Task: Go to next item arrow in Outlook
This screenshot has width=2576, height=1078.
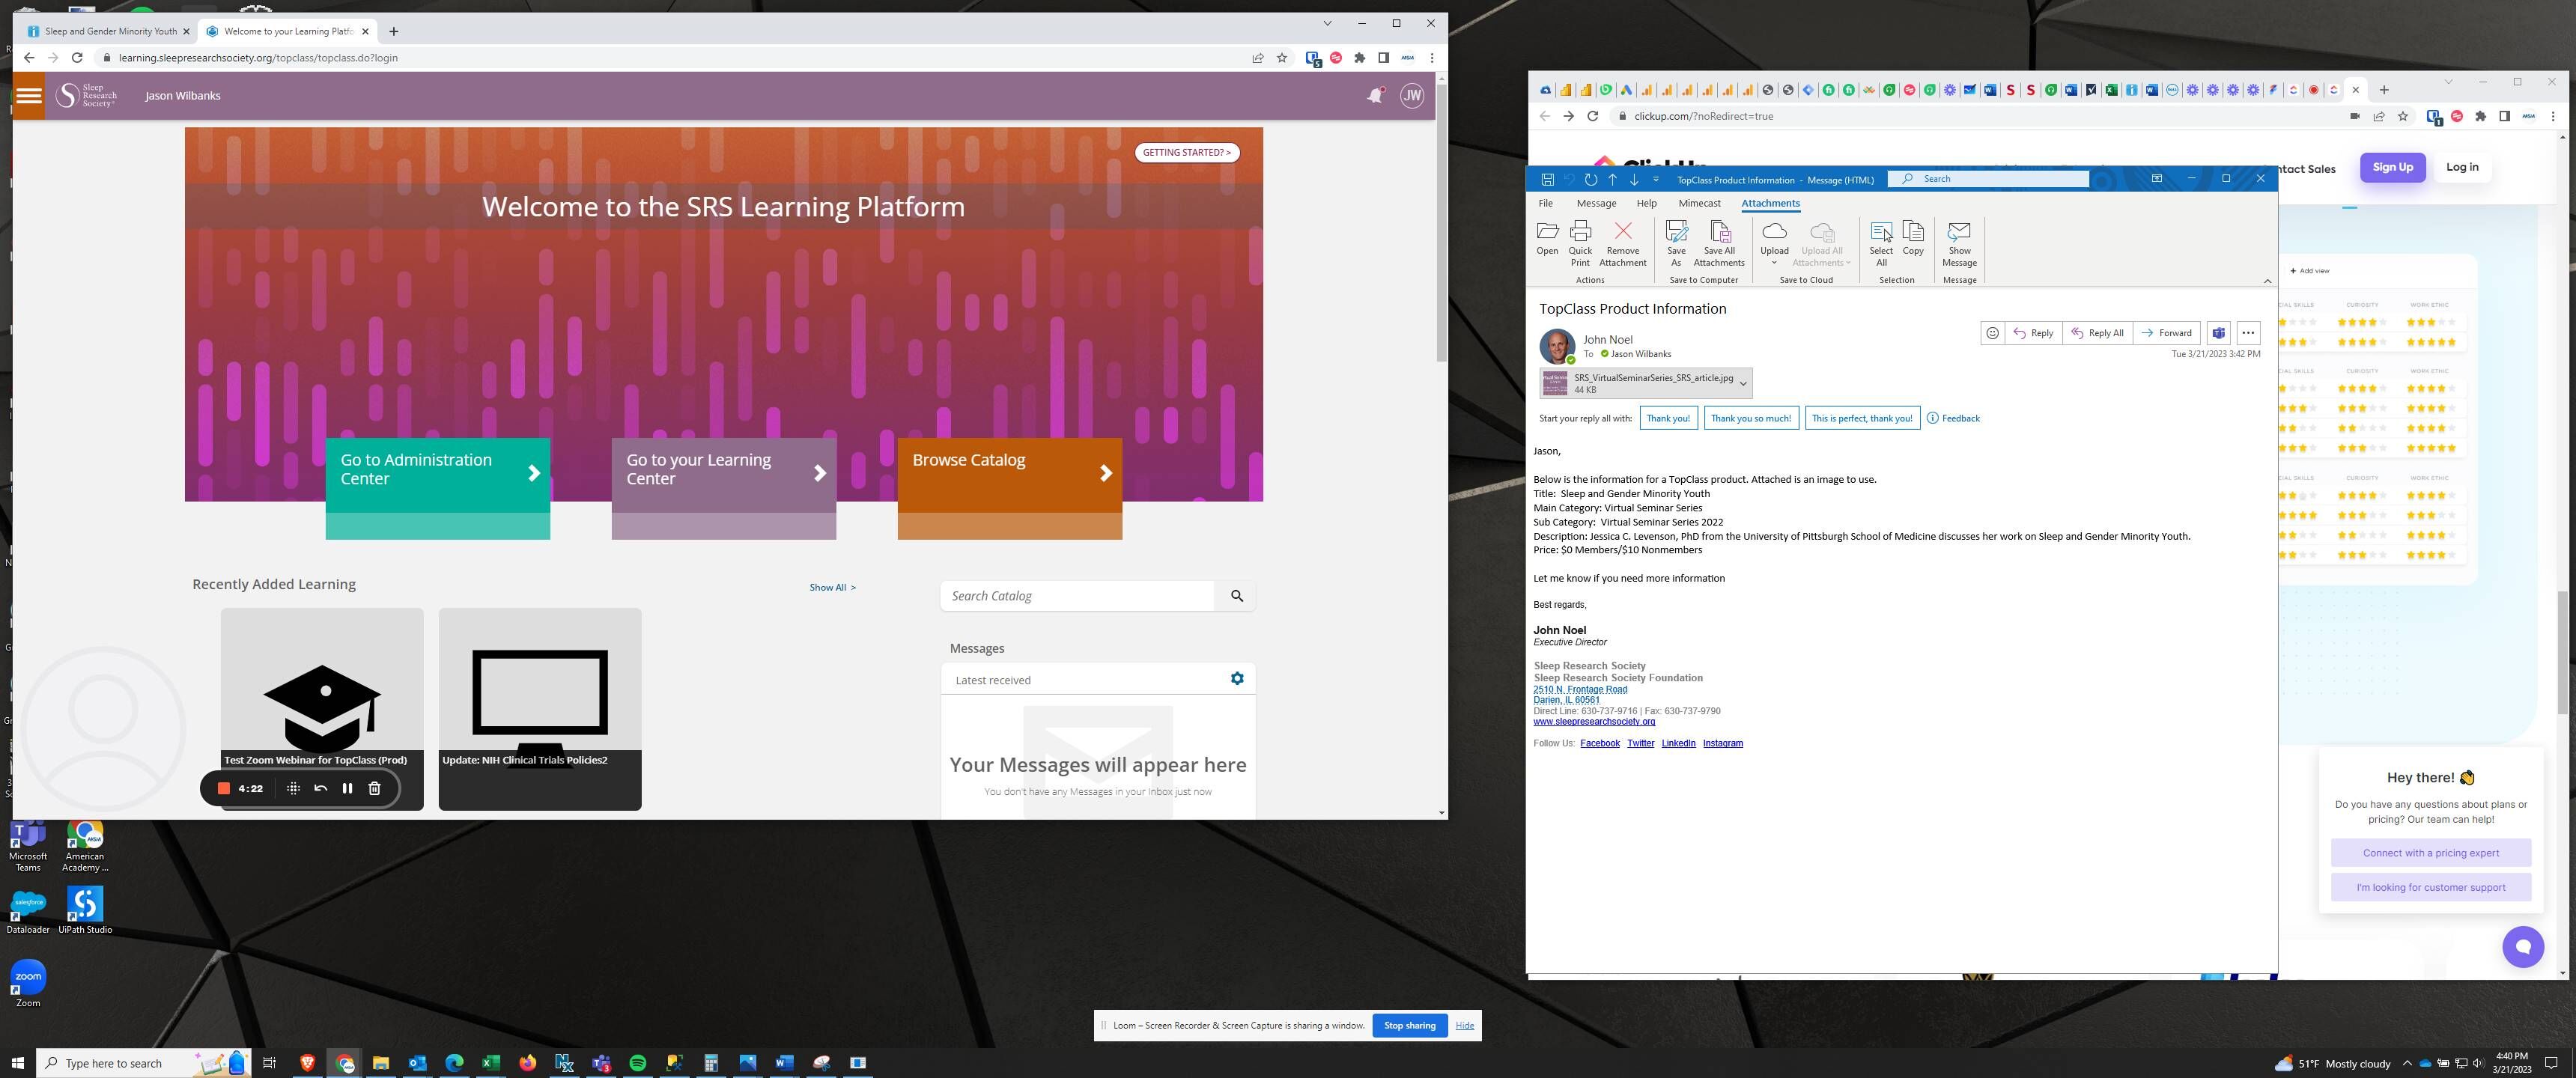Action: pos(1634,179)
